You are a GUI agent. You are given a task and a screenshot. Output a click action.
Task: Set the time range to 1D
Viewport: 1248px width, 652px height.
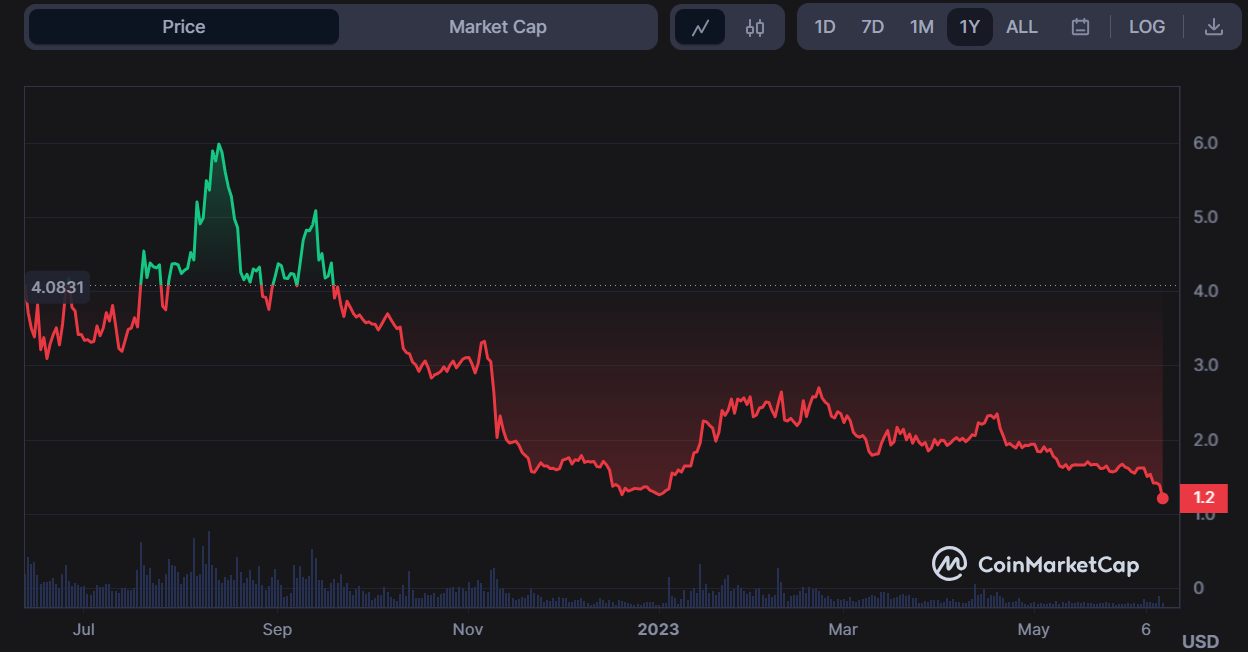tap(825, 27)
